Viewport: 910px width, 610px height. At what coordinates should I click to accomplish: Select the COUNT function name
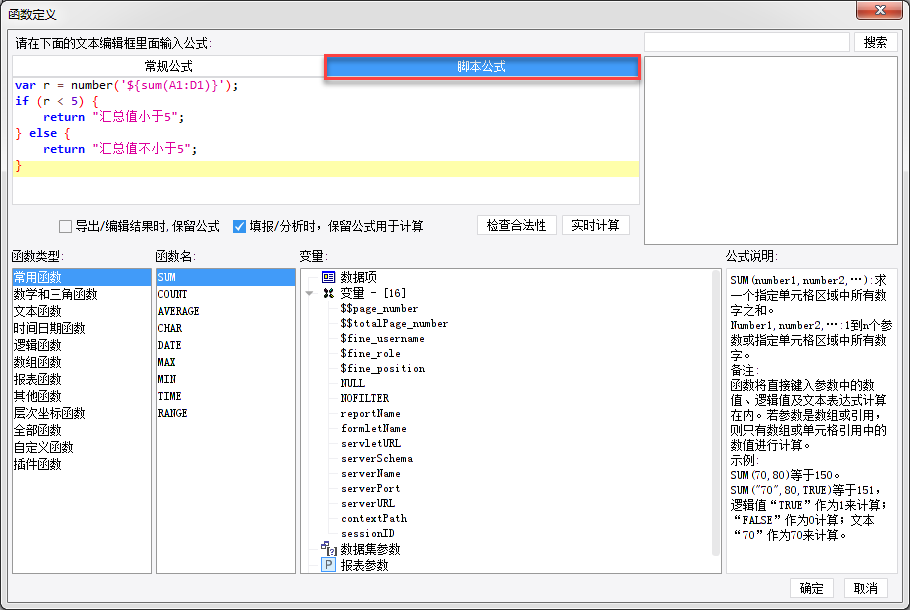(x=225, y=294)
